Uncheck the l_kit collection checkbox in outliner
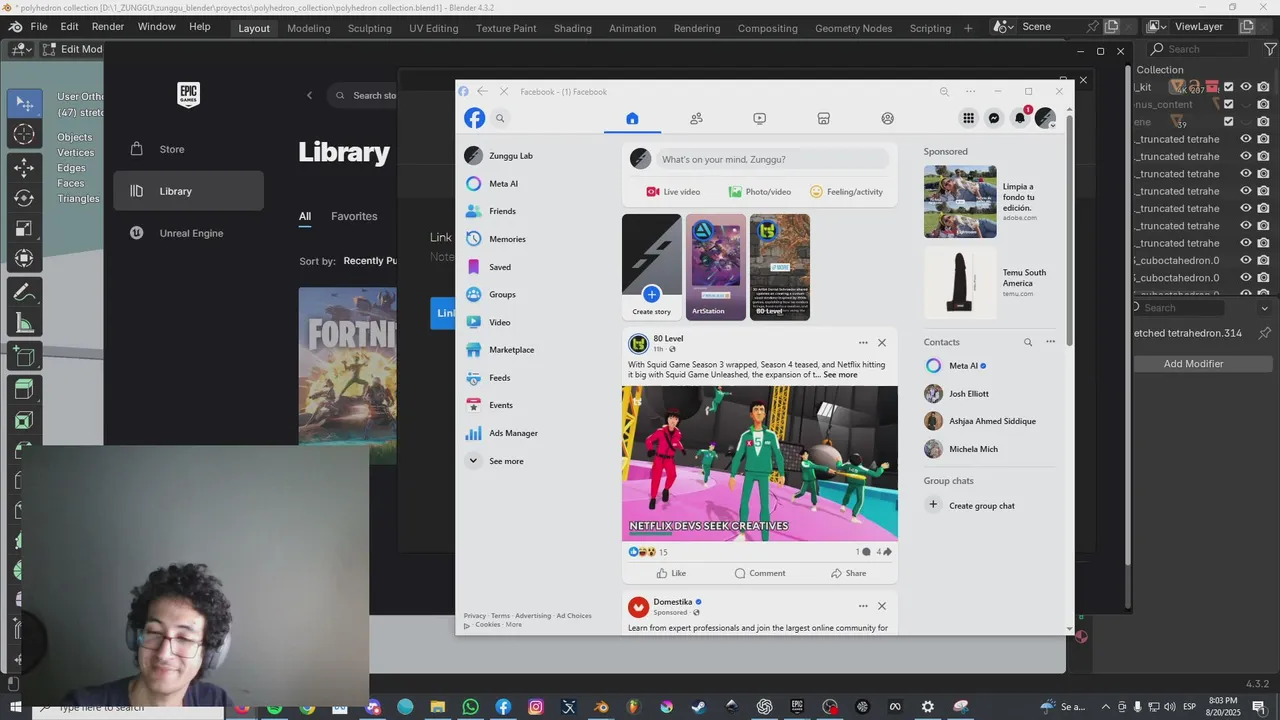The image size is (1280, 720). click(x=1229, y=87)
